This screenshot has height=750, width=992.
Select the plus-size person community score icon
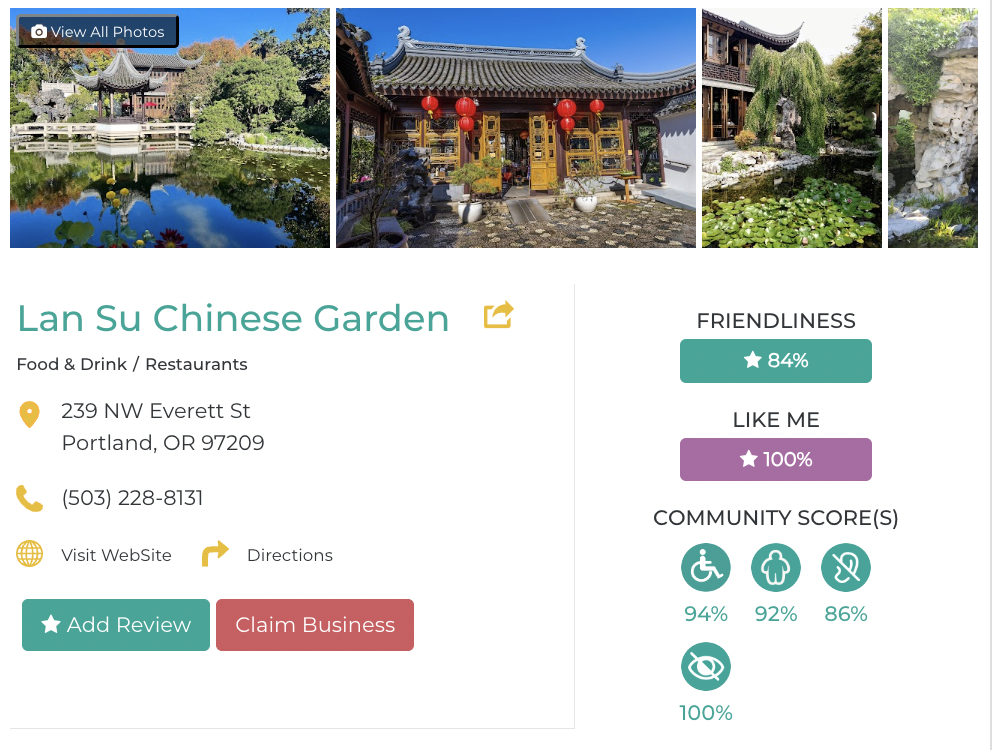point(776,567)
